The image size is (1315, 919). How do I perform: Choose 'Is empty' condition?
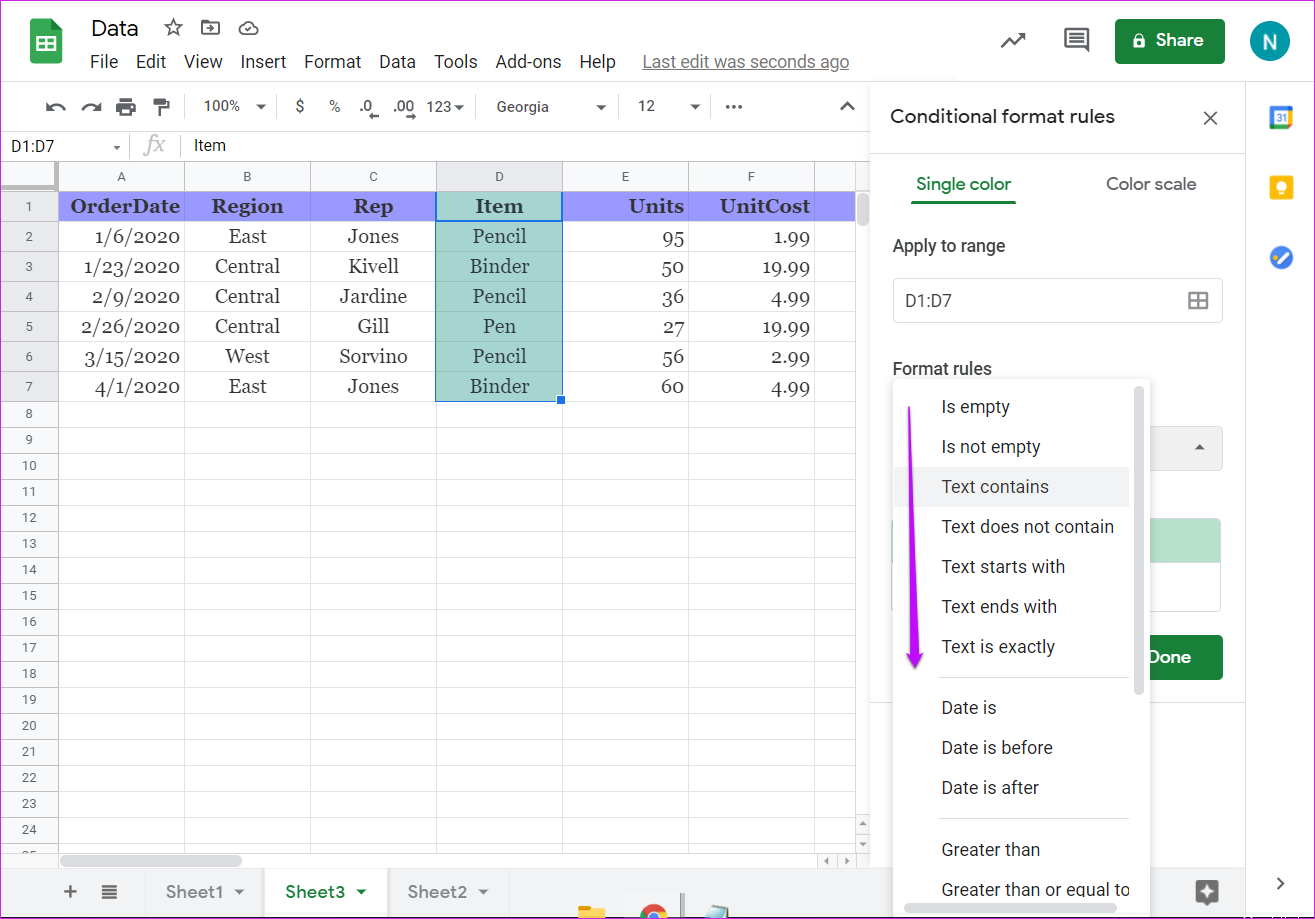pyautogui.click(x=1011, y=407)
